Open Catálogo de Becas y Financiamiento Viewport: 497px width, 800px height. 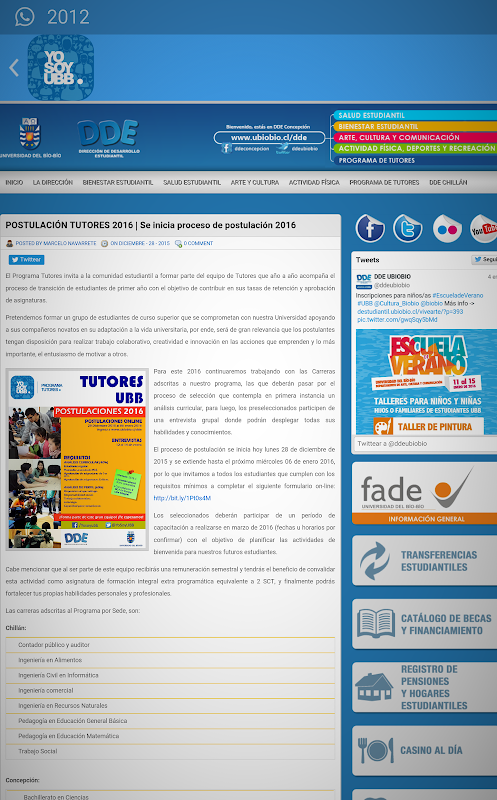(x=425, y=624)
